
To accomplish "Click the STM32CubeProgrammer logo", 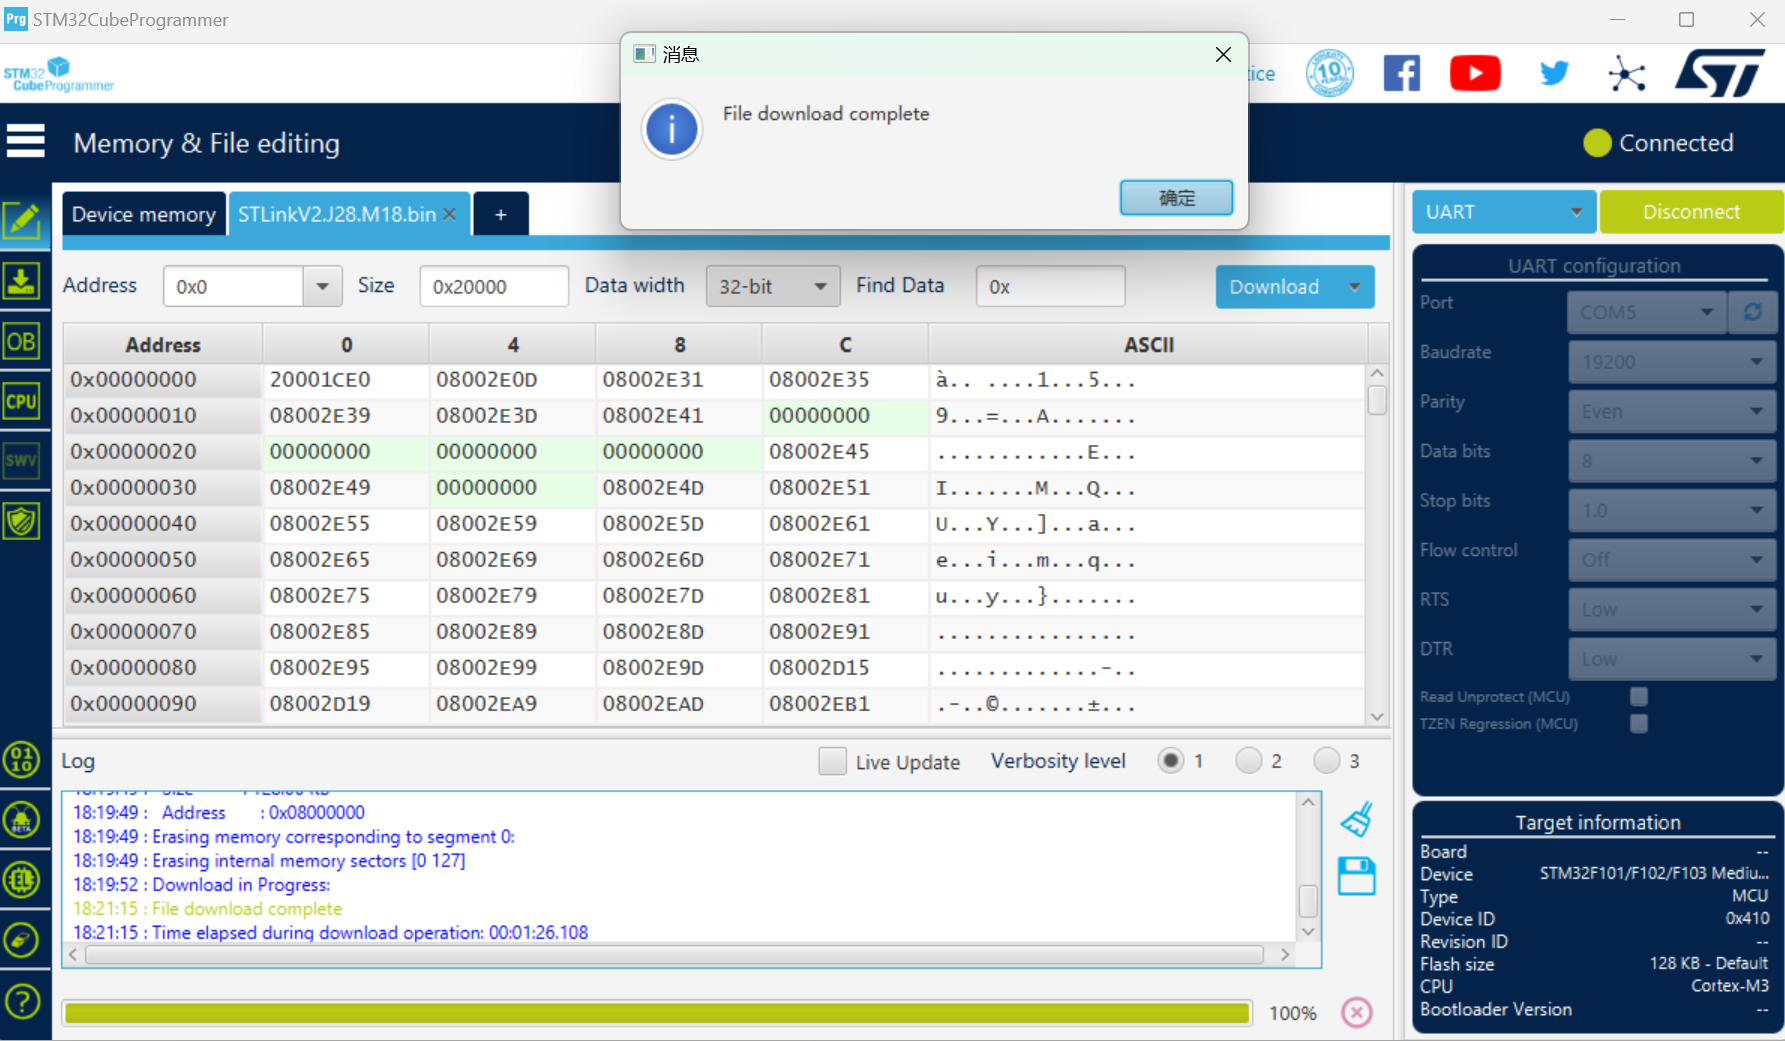I will 58,75.
